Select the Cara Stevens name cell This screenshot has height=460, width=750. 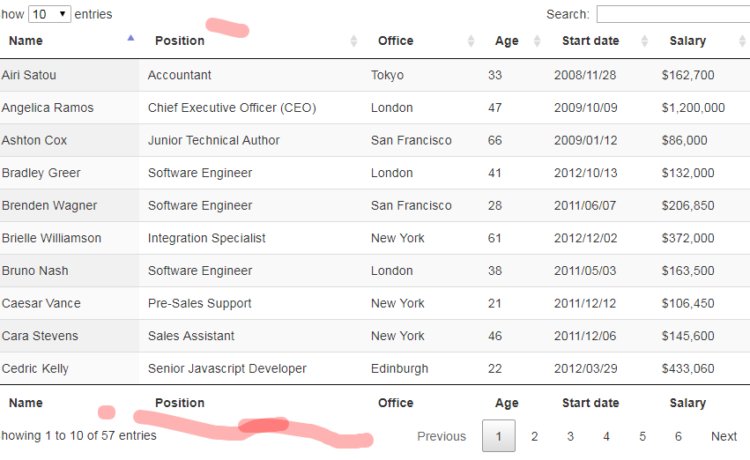[x=69, y=336]
